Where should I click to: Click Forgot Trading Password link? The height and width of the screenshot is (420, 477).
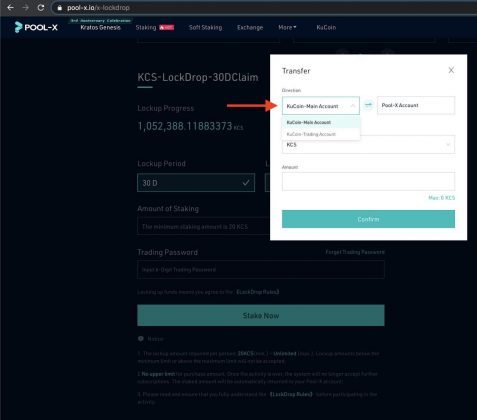tap(355, 252)
